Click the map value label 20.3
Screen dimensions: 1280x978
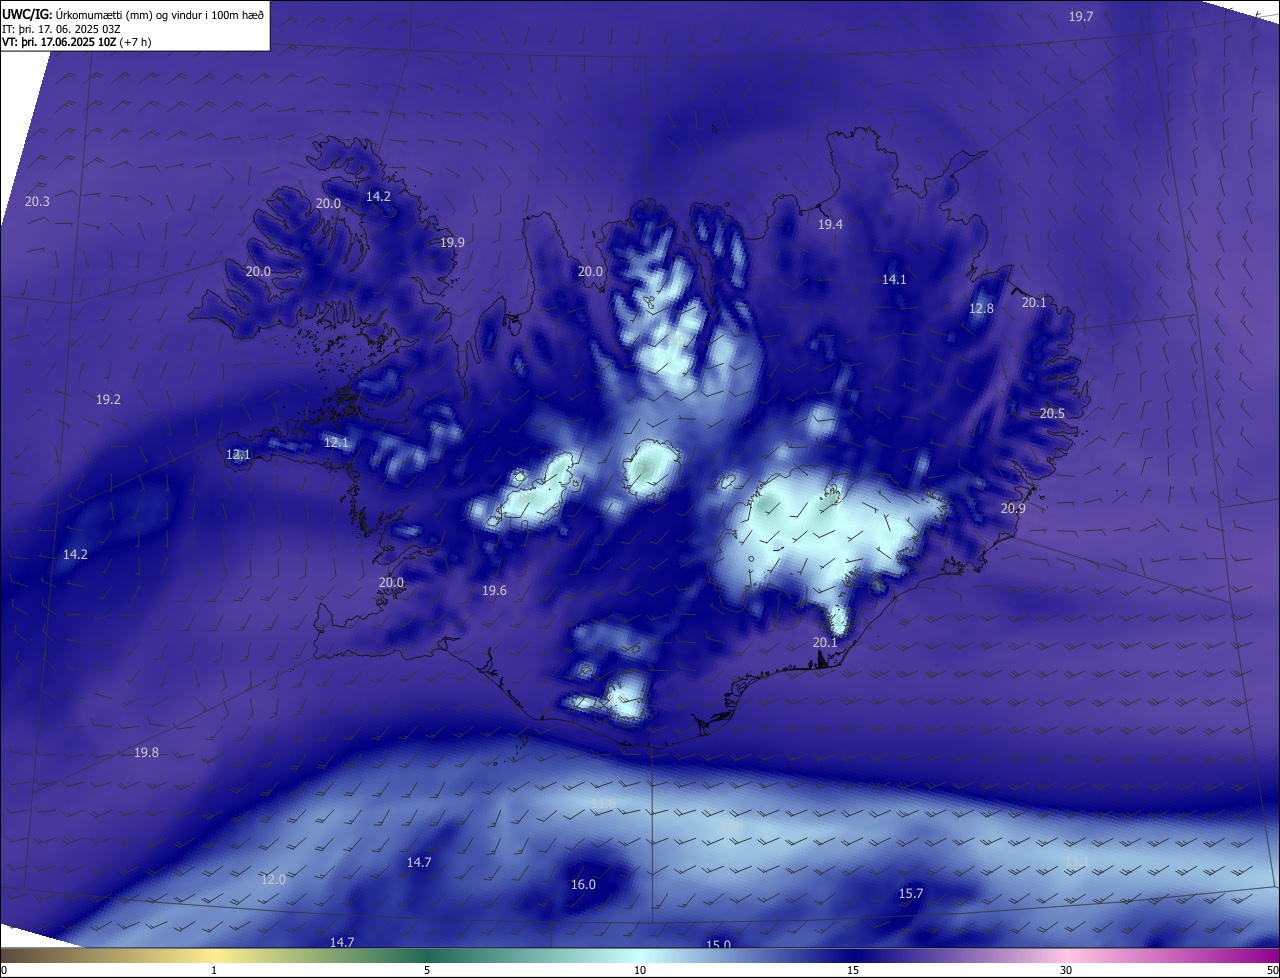click(37, 201)
